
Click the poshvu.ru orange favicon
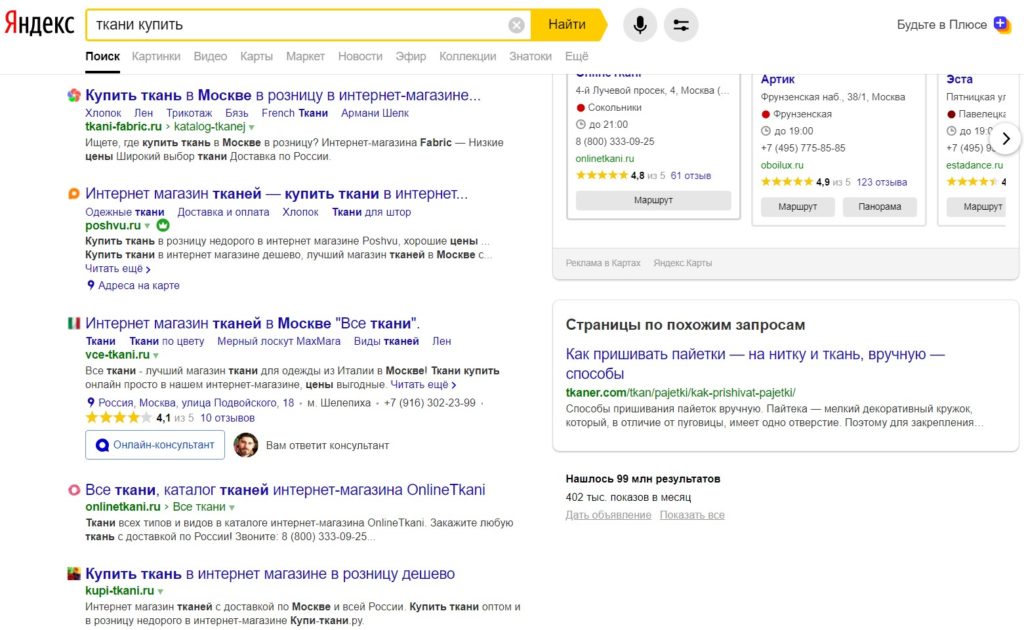74,194
